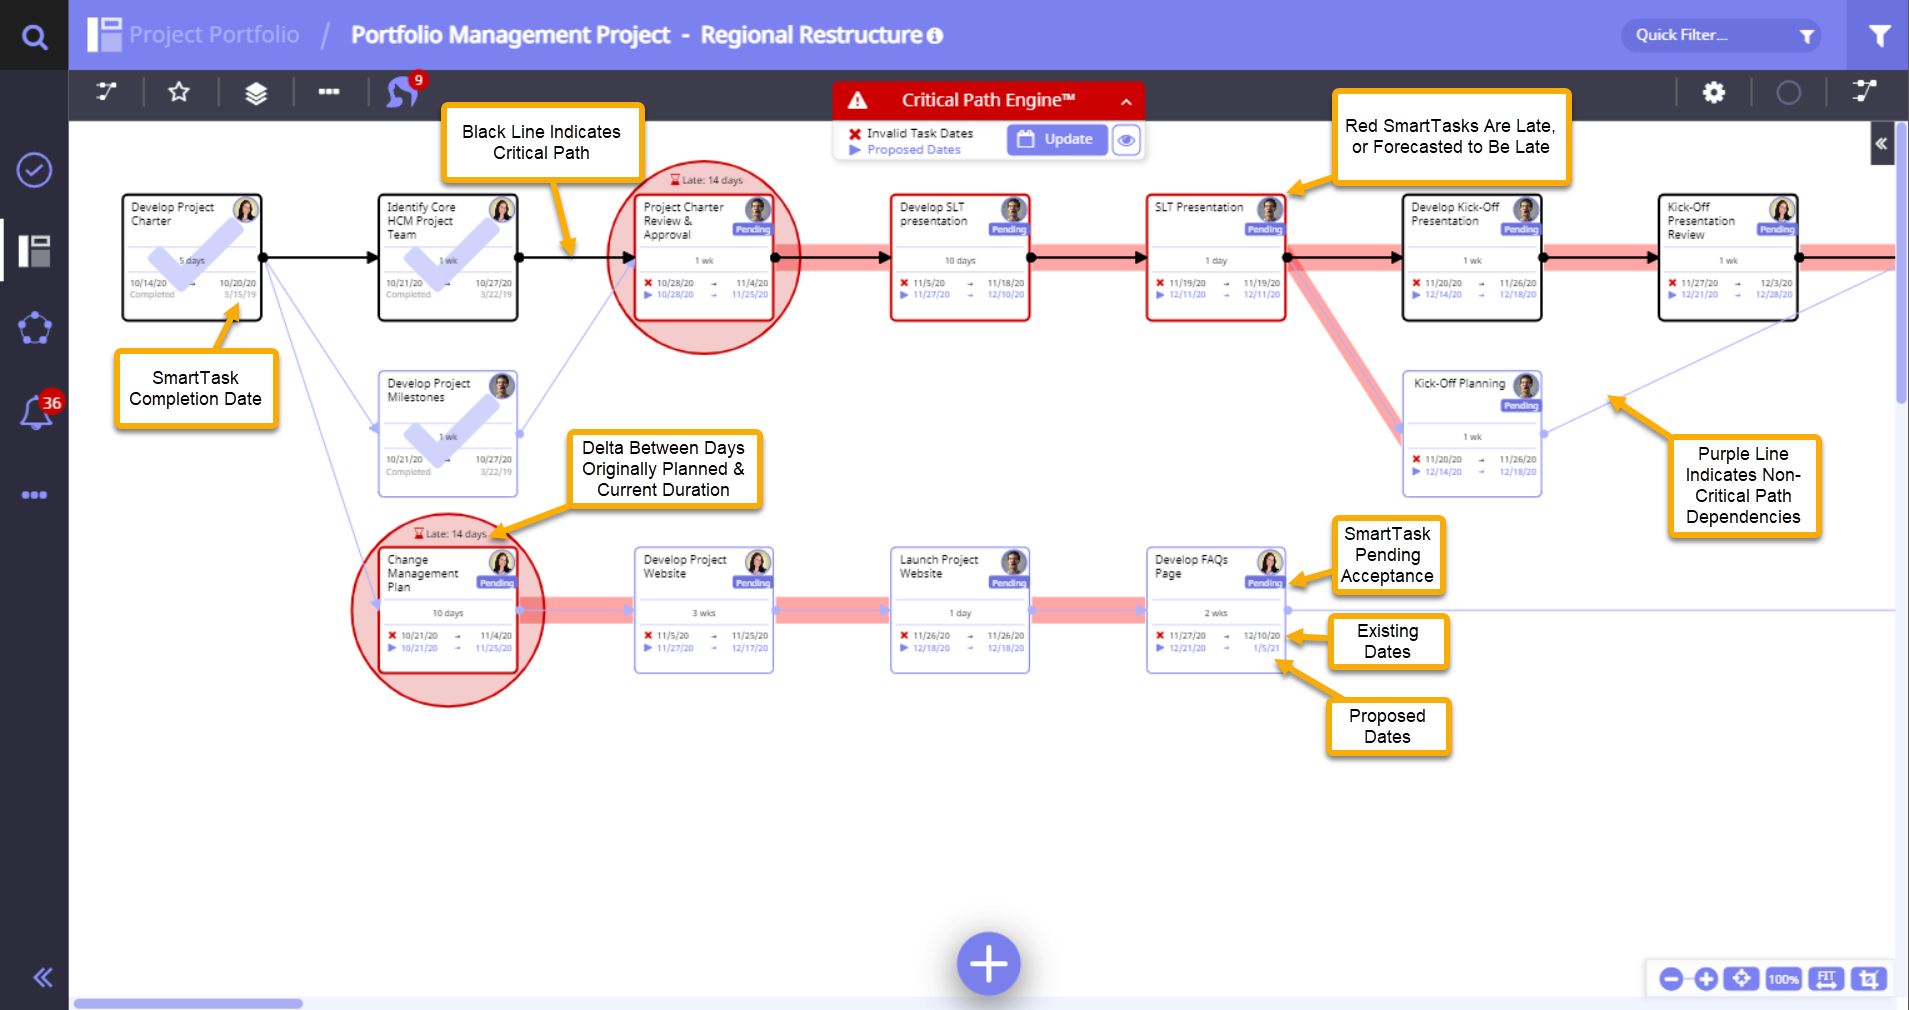Viewport: 1909px width, 1010px height.
Task: Click the filter funnel icon at top right
Action: click(1879, 36)
